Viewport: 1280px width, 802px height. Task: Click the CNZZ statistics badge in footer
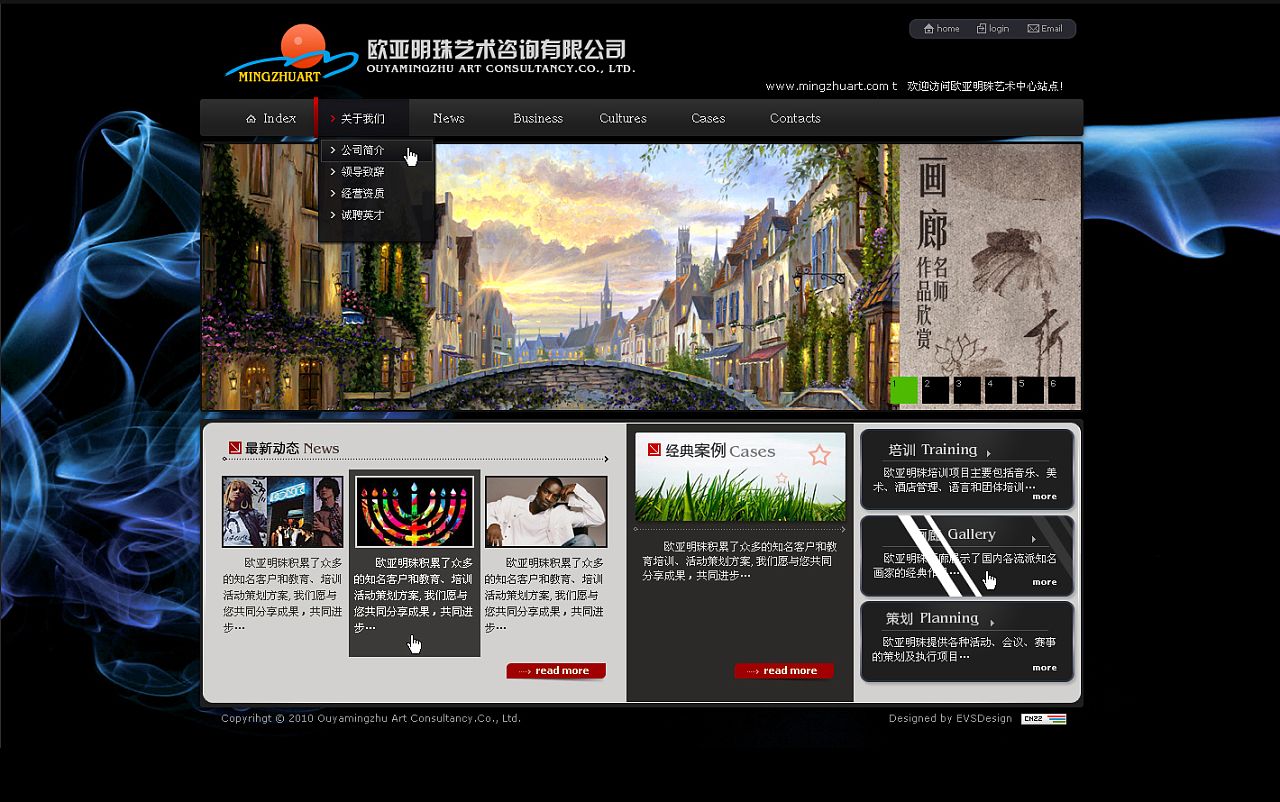point(1043,719)
